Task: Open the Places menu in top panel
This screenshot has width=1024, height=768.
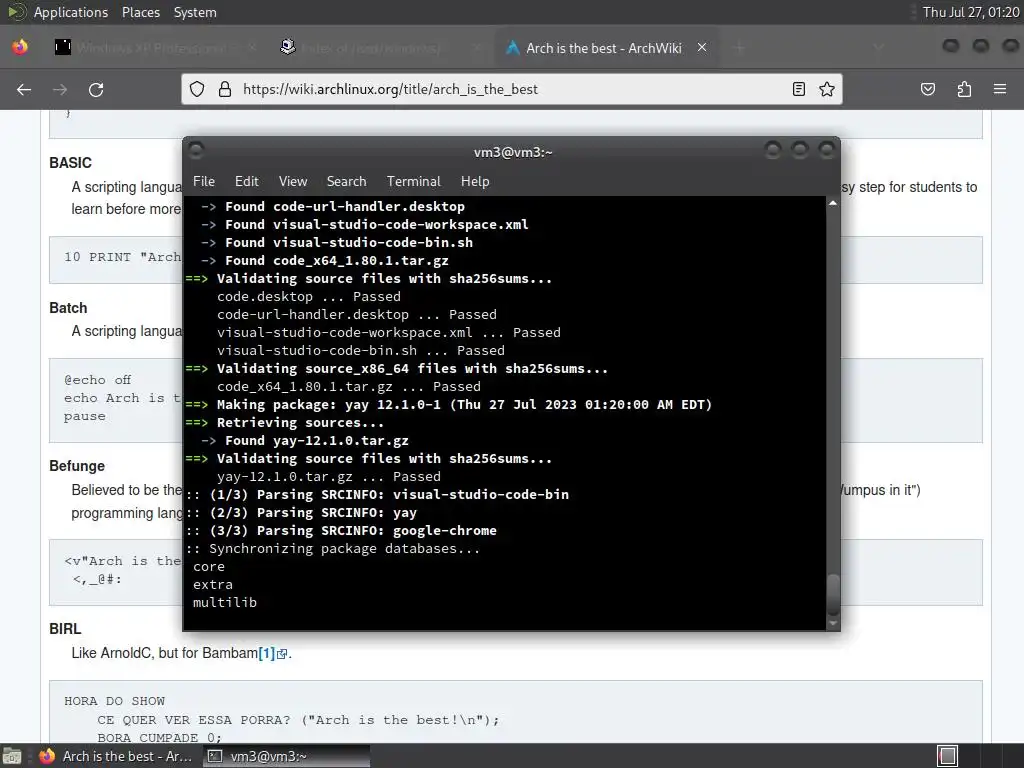Action: point(140,12)
